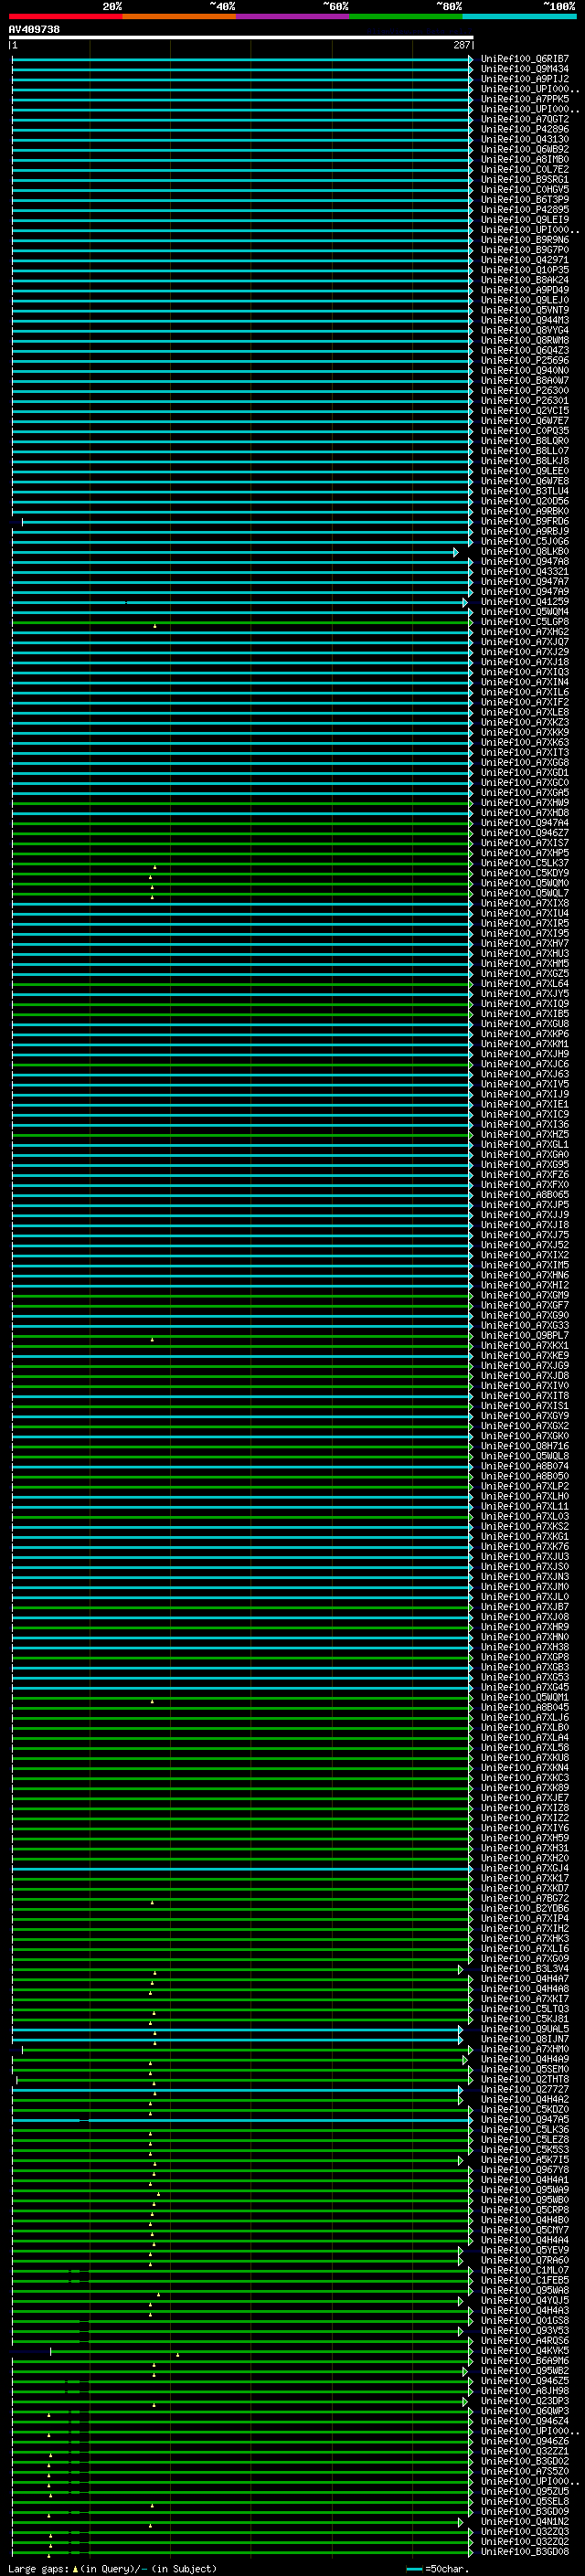585x2576 pixels.
Task: Click the UniRef100_B9FRD6 label
Action: (x=525, y=521)
